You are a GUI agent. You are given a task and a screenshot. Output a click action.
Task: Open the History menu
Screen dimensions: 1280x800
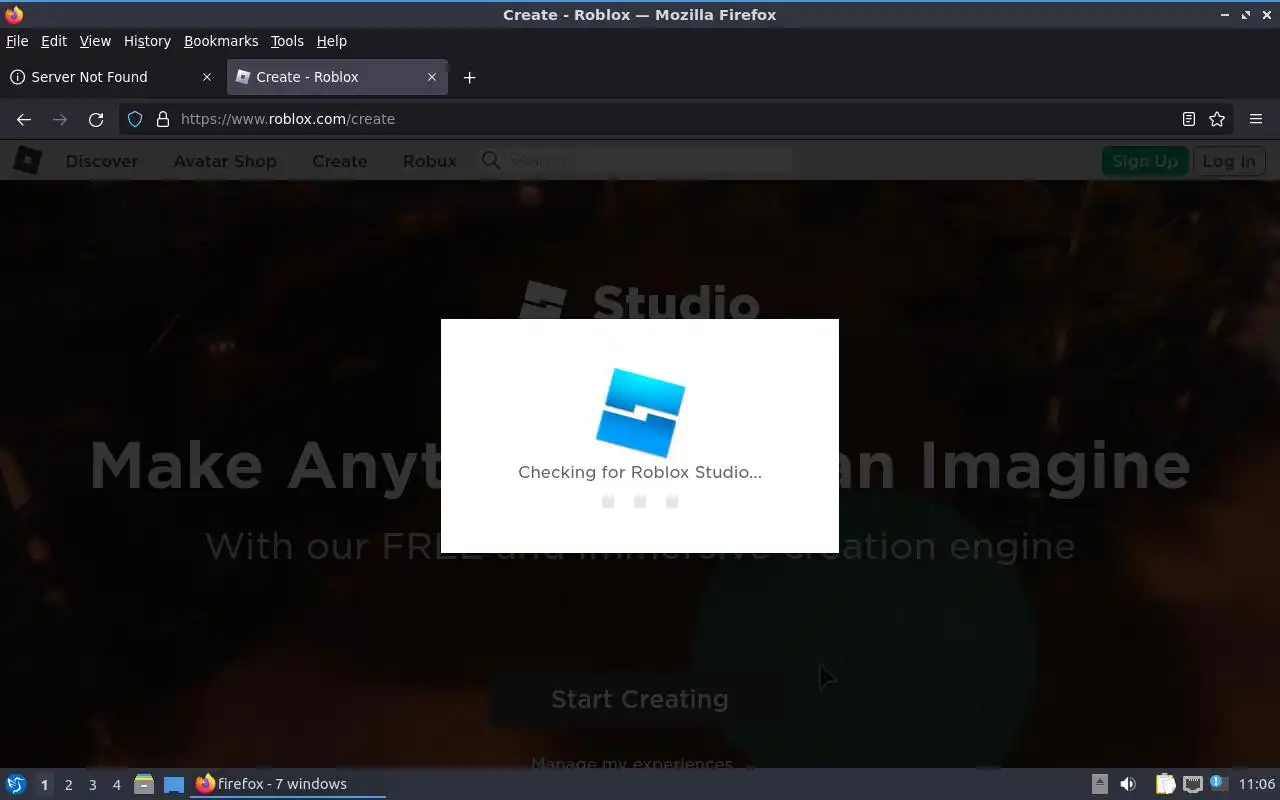pyautogui.click(x=147, y=41)
